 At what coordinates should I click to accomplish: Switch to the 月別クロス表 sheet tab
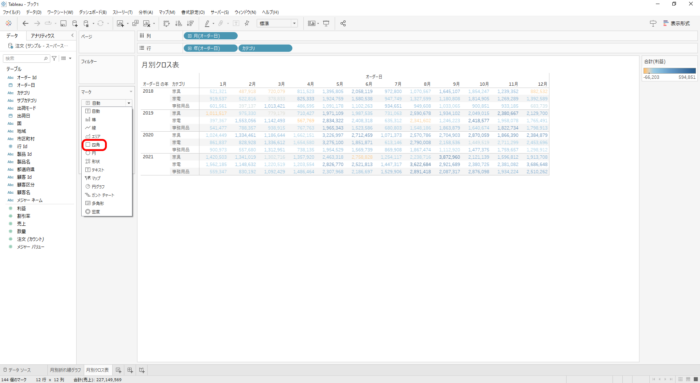coord(97,370)
